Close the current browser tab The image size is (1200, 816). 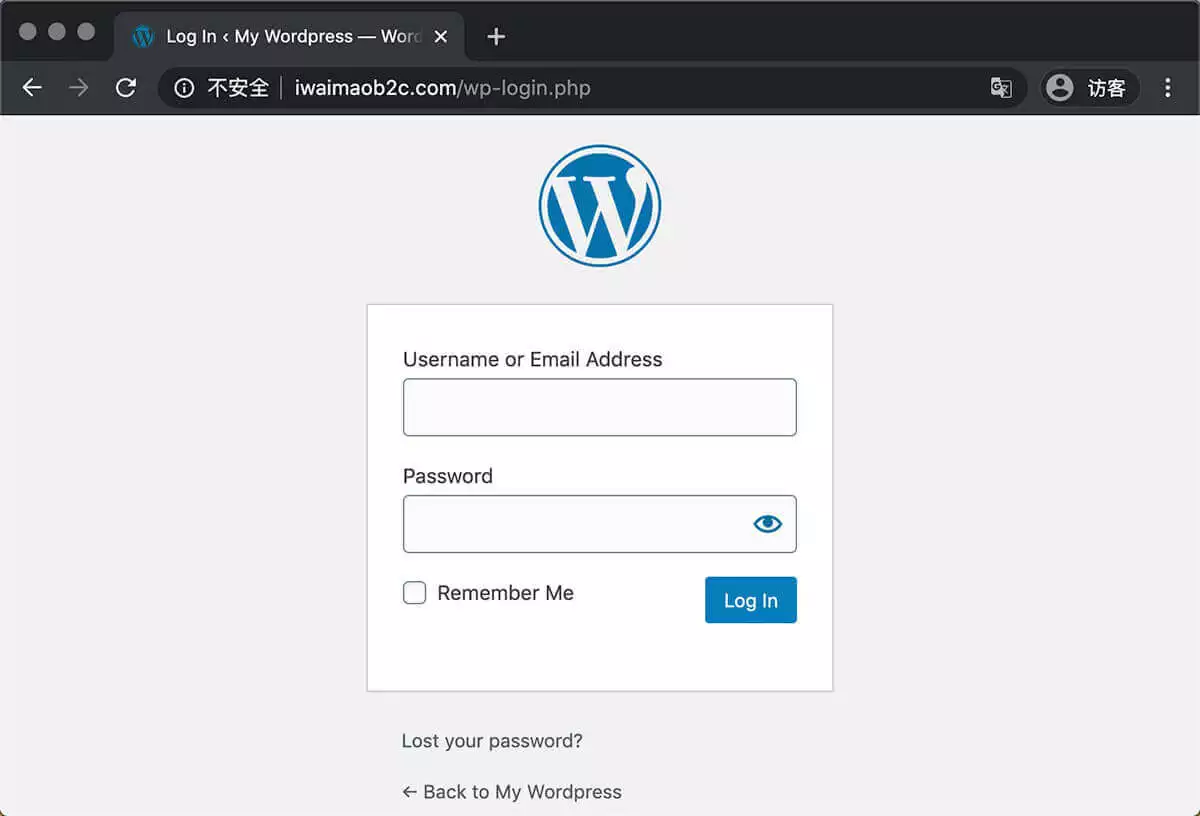point(441,36)
